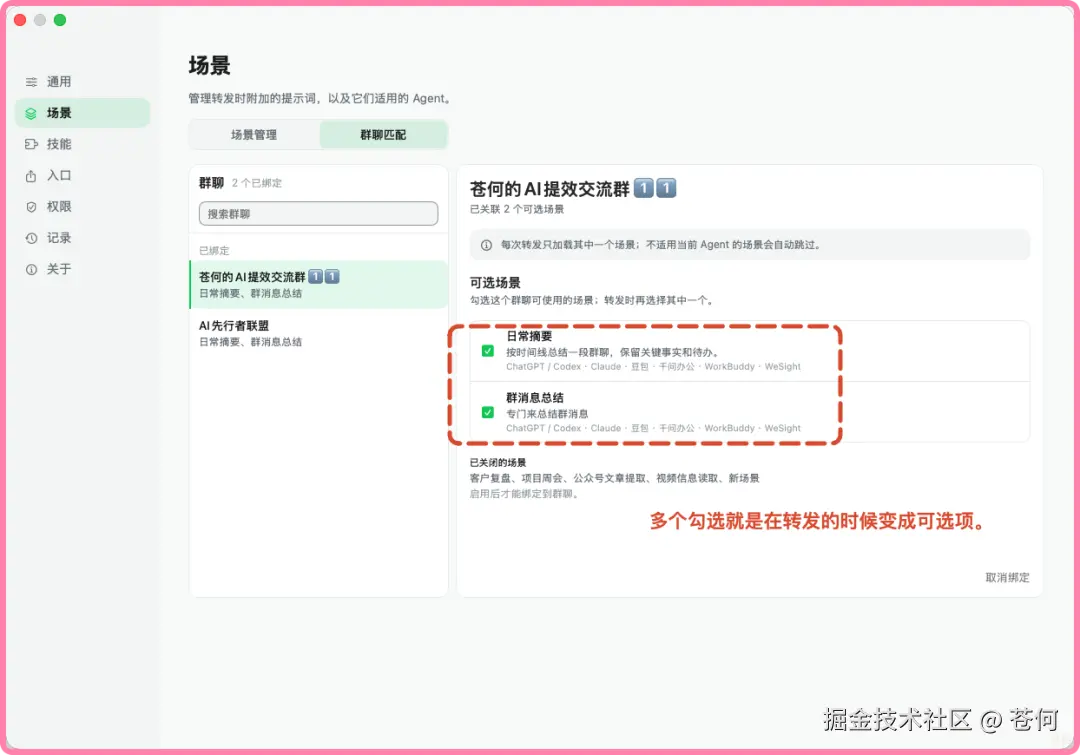Open the 关于 info icon
1080x755 pixels.
tap(31, 269)
